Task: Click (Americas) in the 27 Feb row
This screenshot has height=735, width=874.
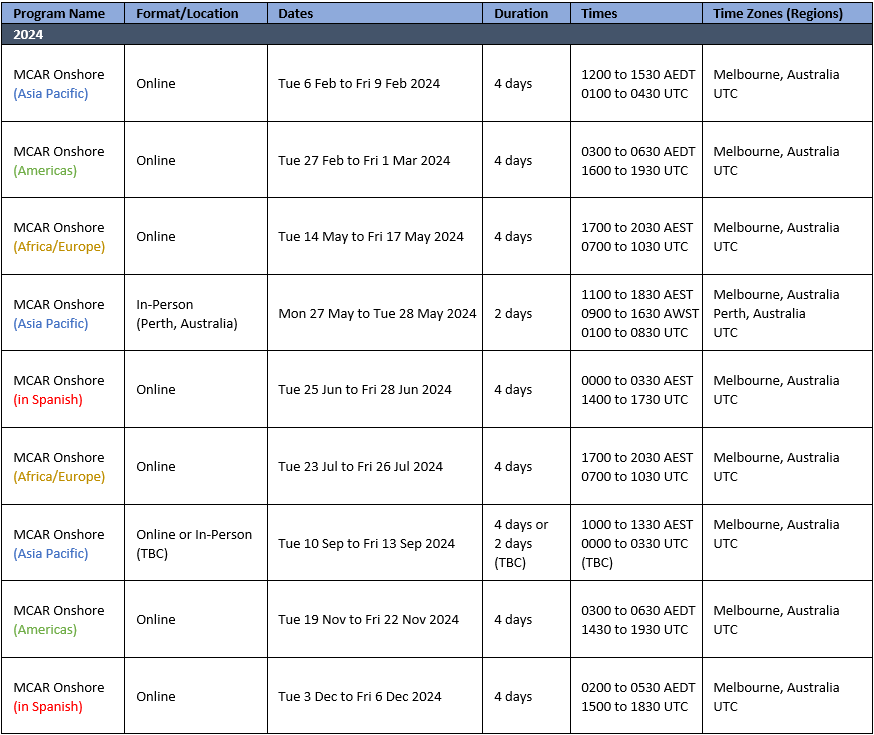Action: 45,171
